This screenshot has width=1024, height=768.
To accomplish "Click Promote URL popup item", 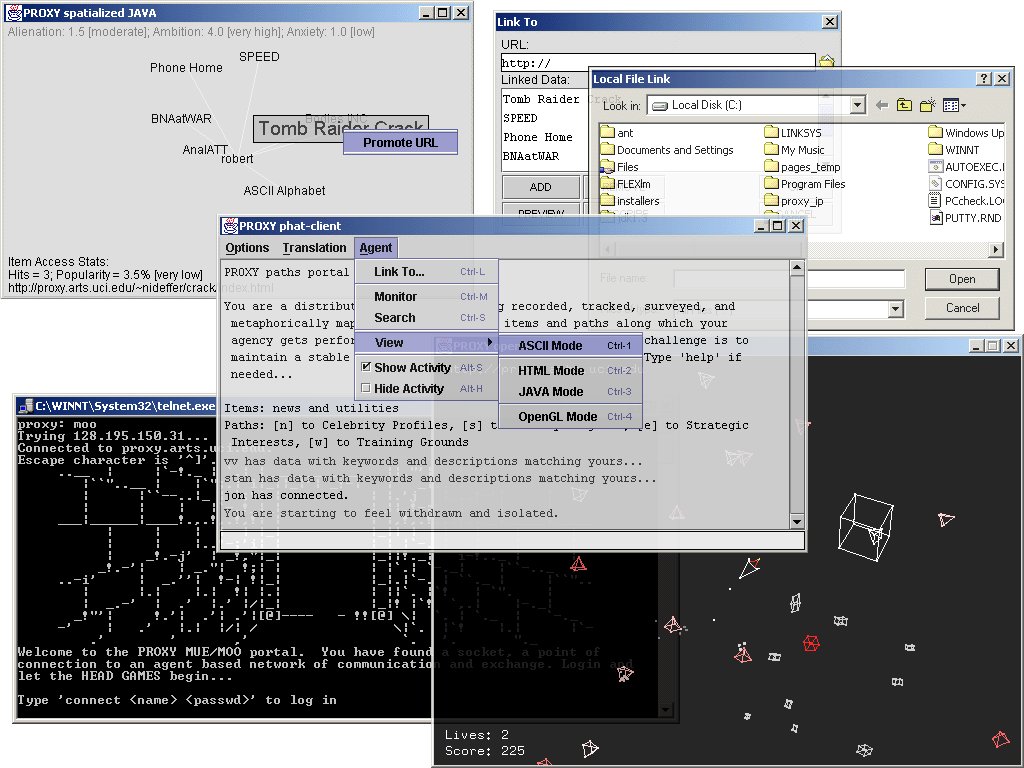I will tap(400, 143).
